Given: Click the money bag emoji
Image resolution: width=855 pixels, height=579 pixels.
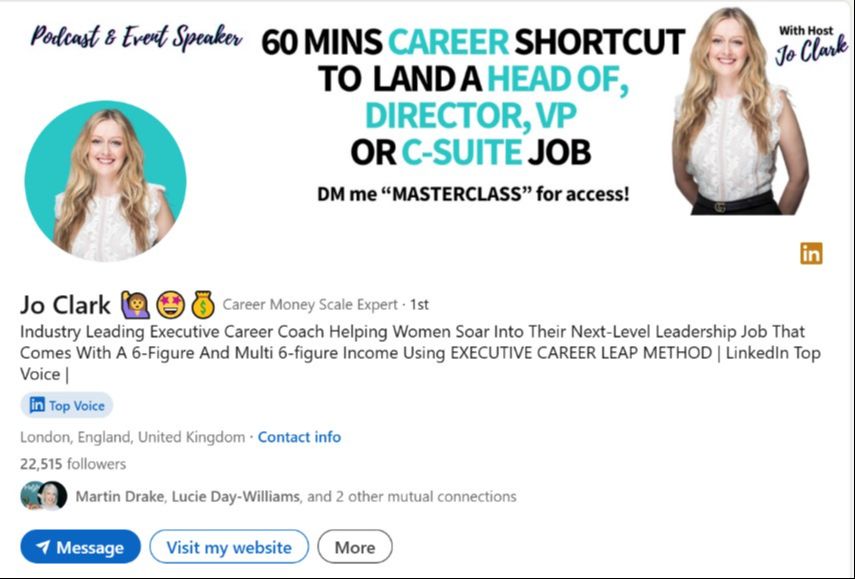Looking at the screenshot, I should point(203,305).
